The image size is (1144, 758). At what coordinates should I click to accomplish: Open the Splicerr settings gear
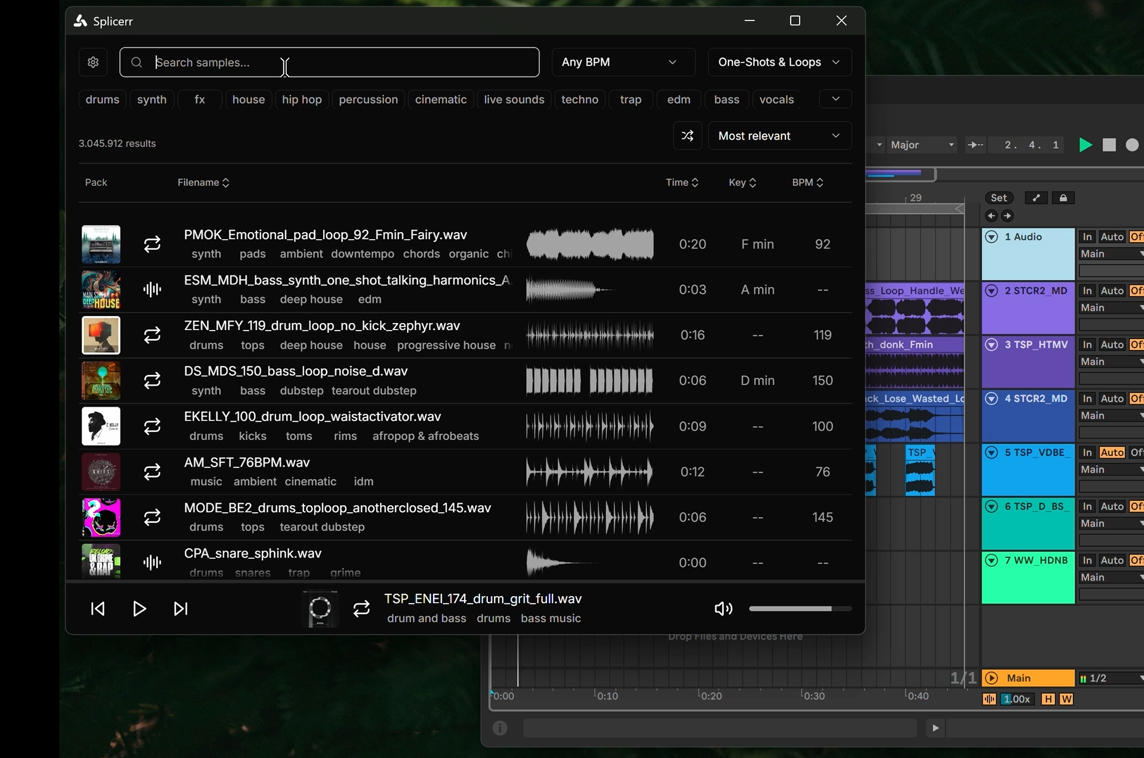coord(93,62)
